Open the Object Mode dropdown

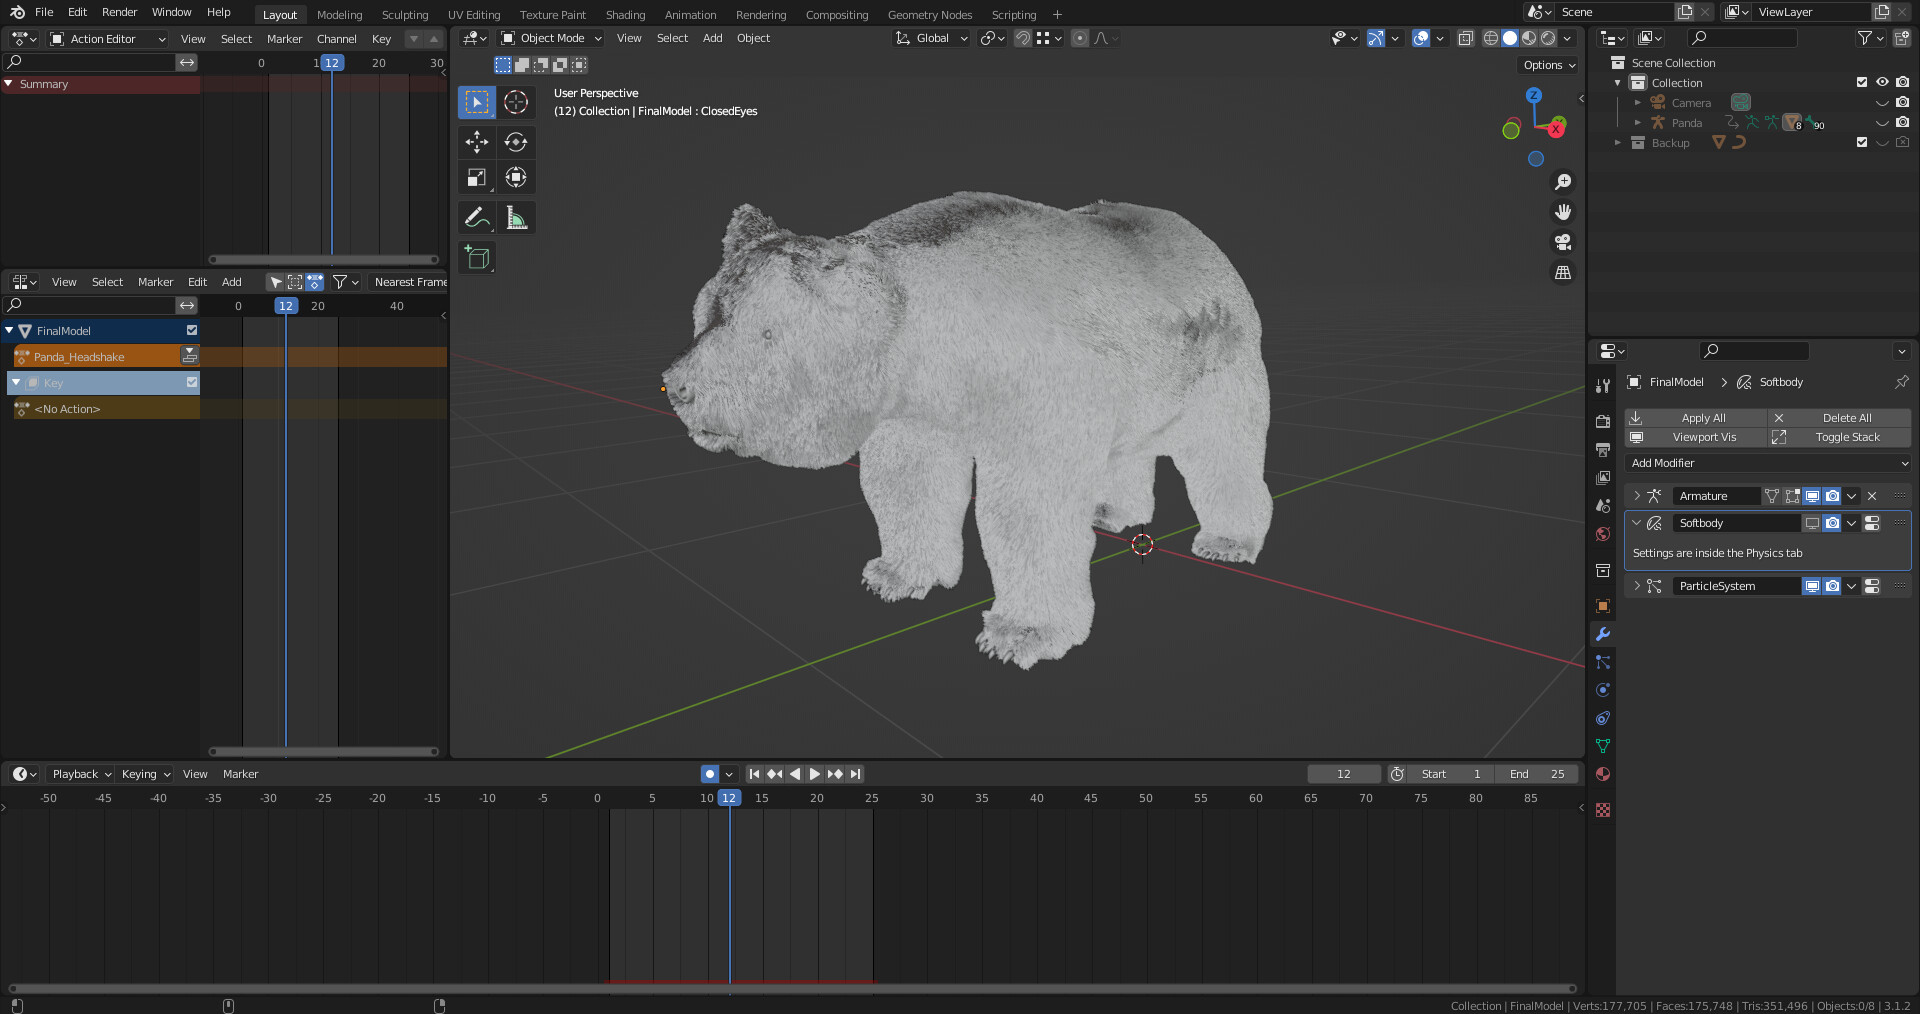(552, 38)
